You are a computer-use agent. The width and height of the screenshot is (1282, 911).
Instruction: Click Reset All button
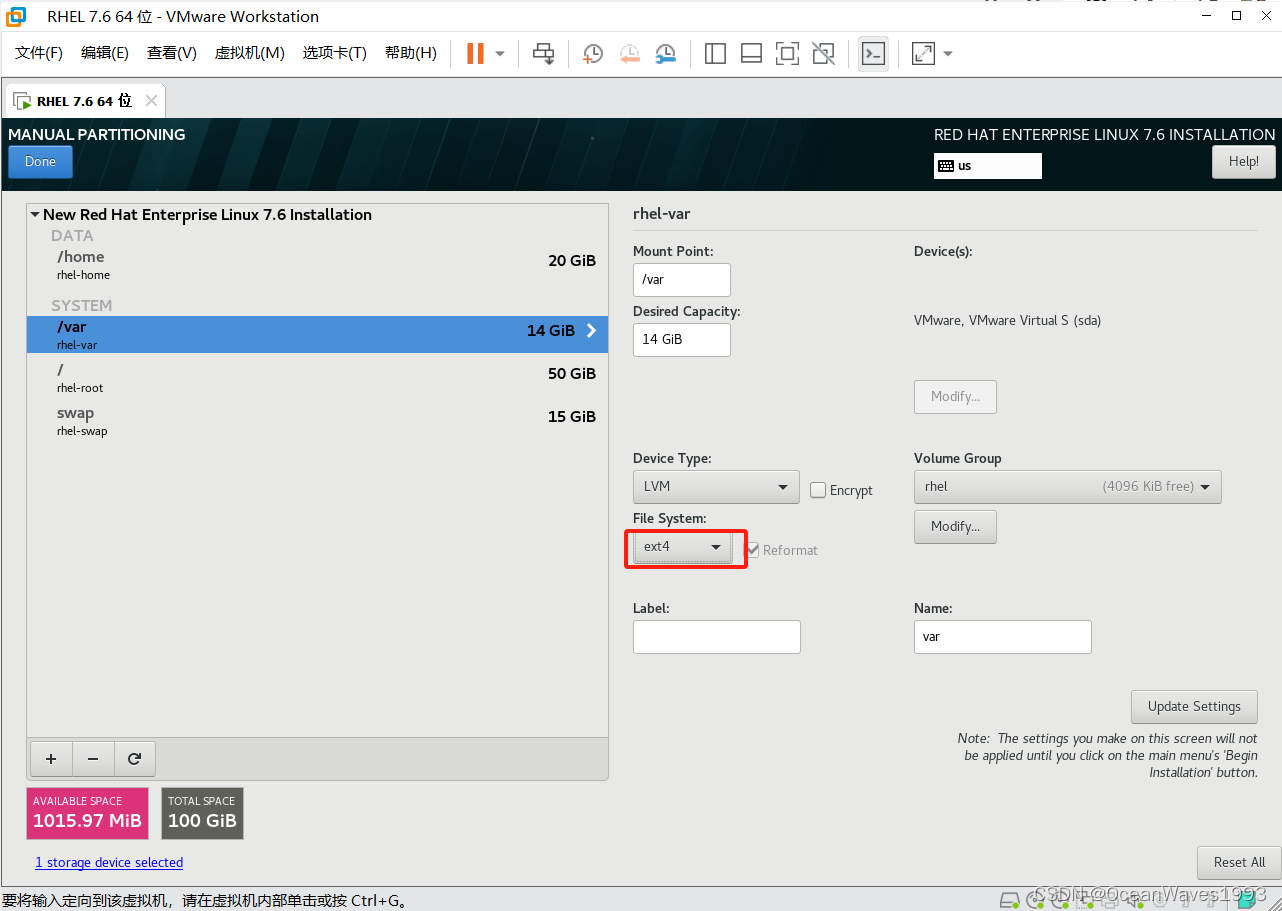click(1239, 863)
